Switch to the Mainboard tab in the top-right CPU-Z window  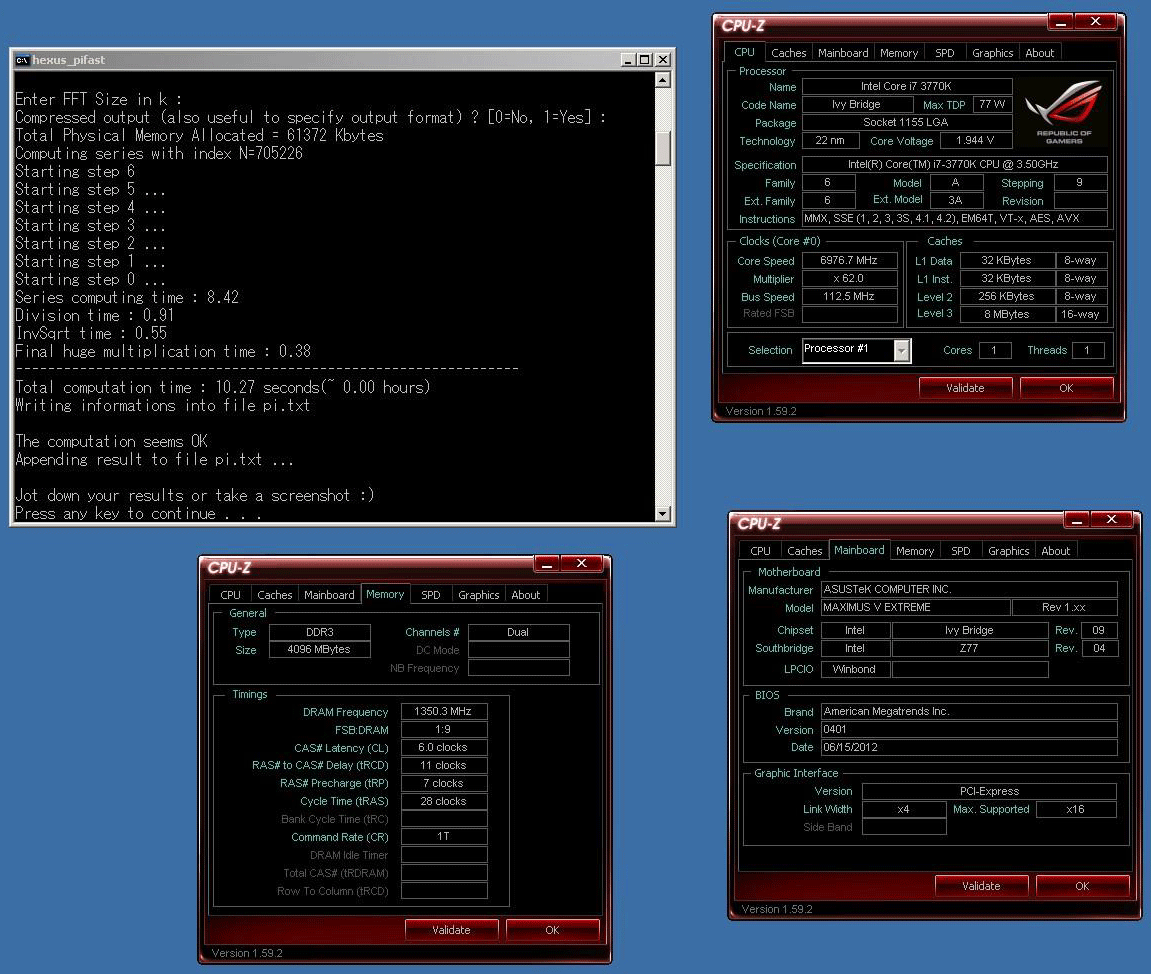click(843, 53)
